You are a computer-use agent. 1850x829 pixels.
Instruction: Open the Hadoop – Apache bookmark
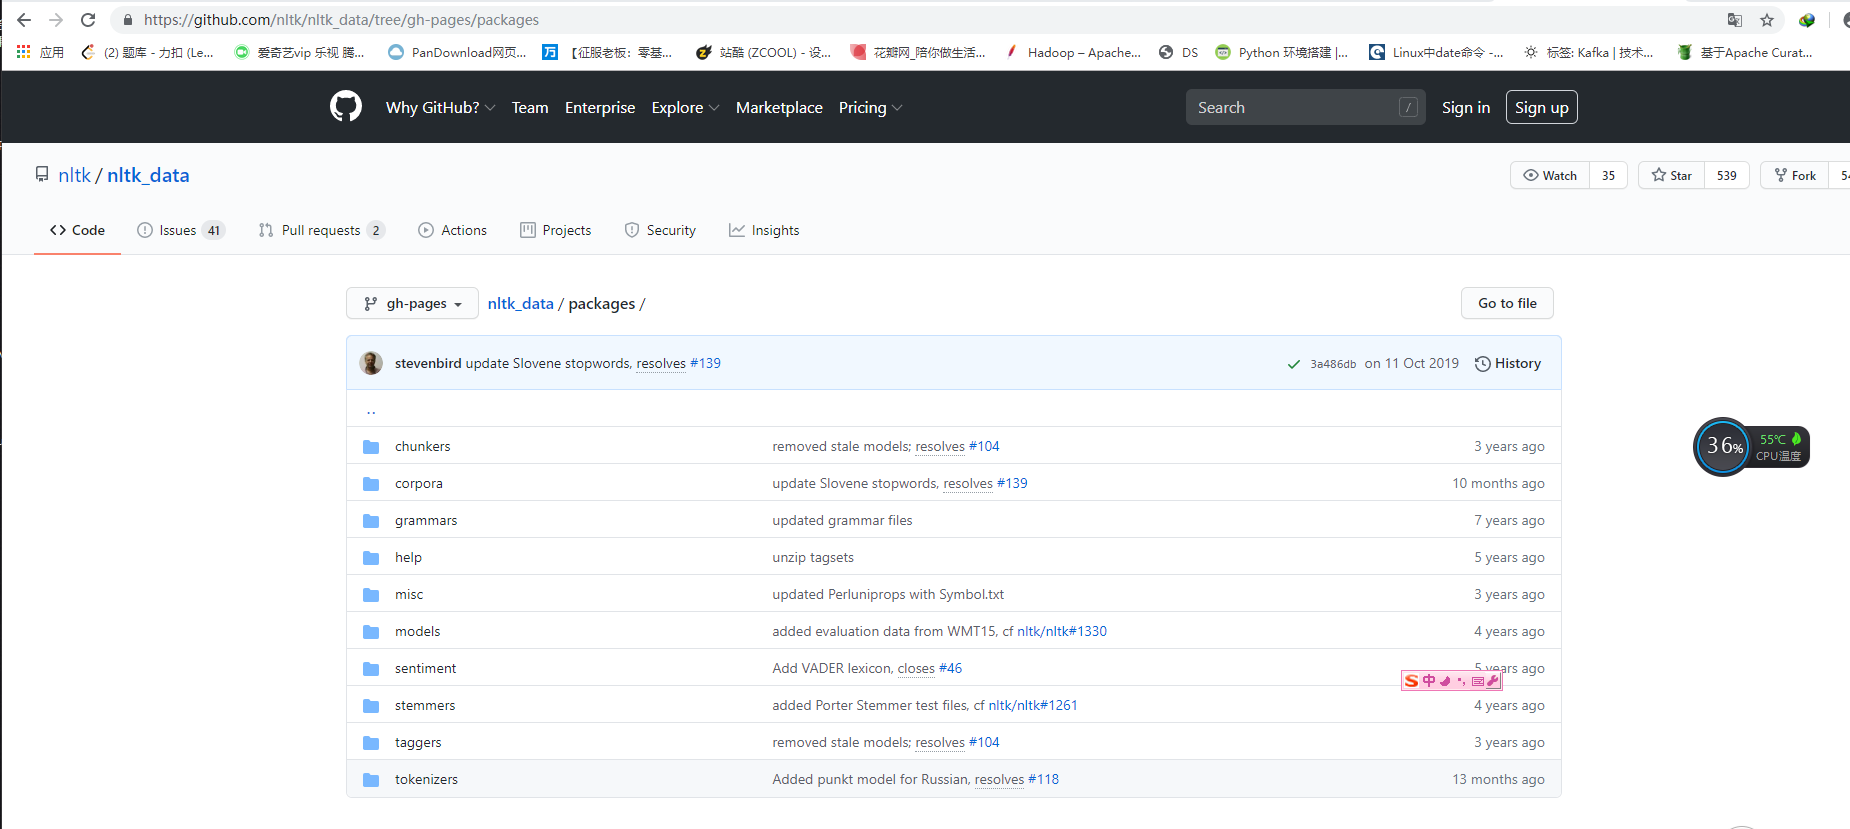(x=1073, y=52)
